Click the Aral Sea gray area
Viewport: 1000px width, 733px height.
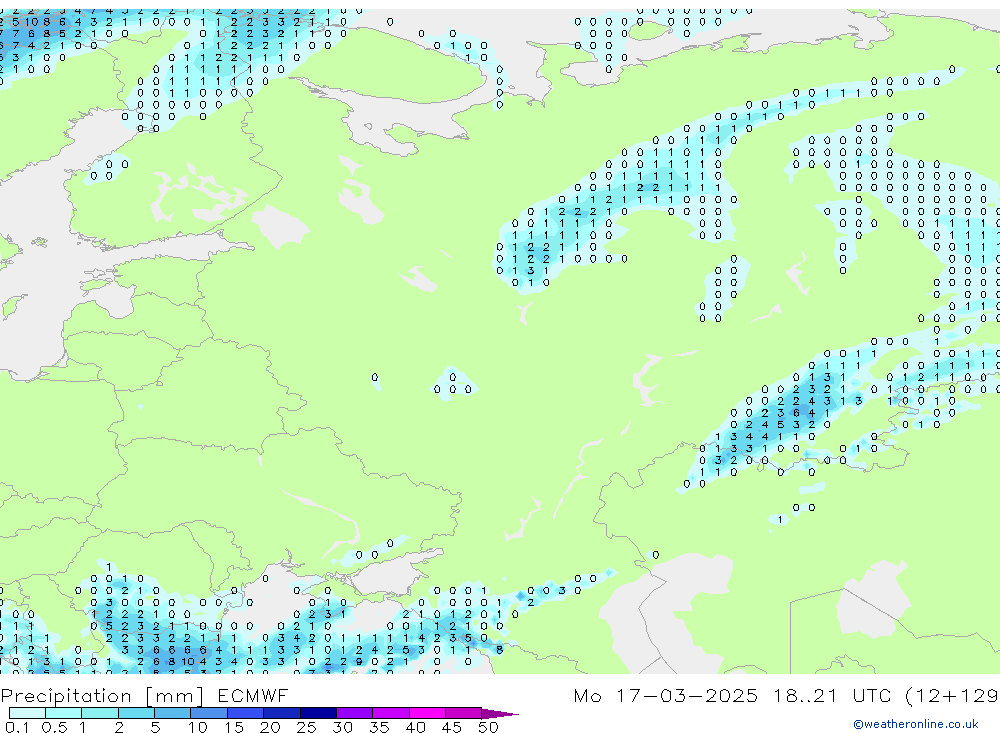click(874, 600)
